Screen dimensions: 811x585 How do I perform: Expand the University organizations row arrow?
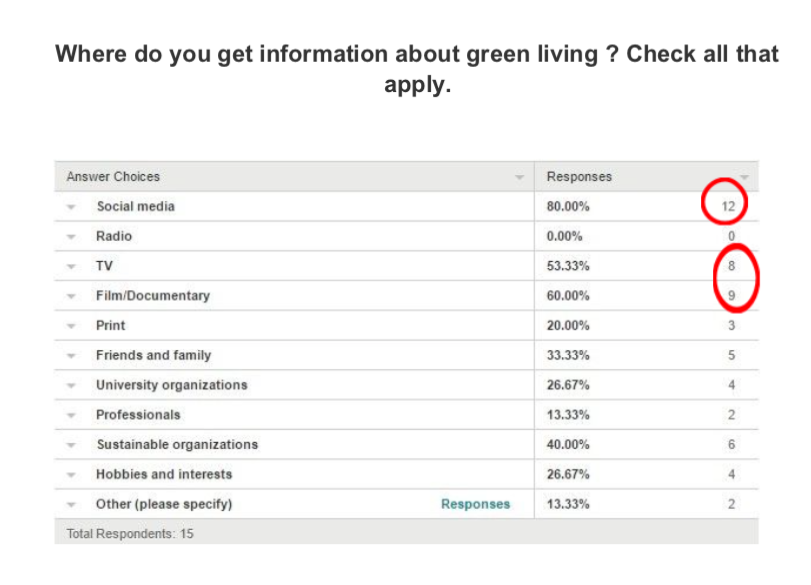pyautogui.click(x=71, y=386)
